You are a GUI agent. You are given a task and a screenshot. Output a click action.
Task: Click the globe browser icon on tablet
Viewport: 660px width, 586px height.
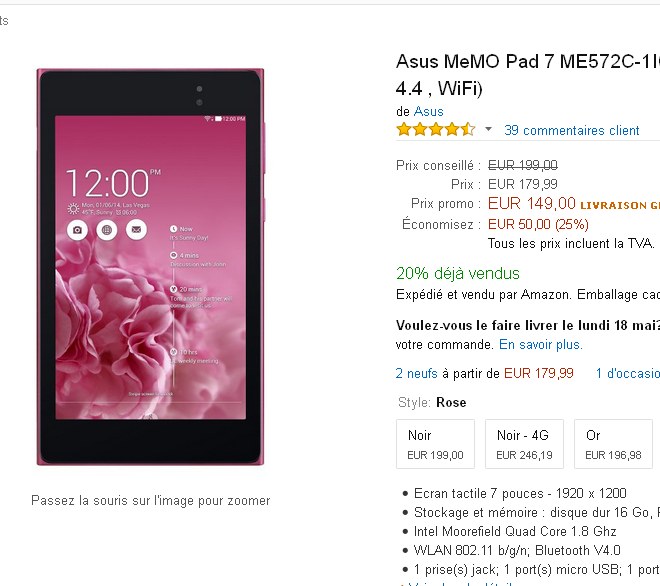(107, 230)
